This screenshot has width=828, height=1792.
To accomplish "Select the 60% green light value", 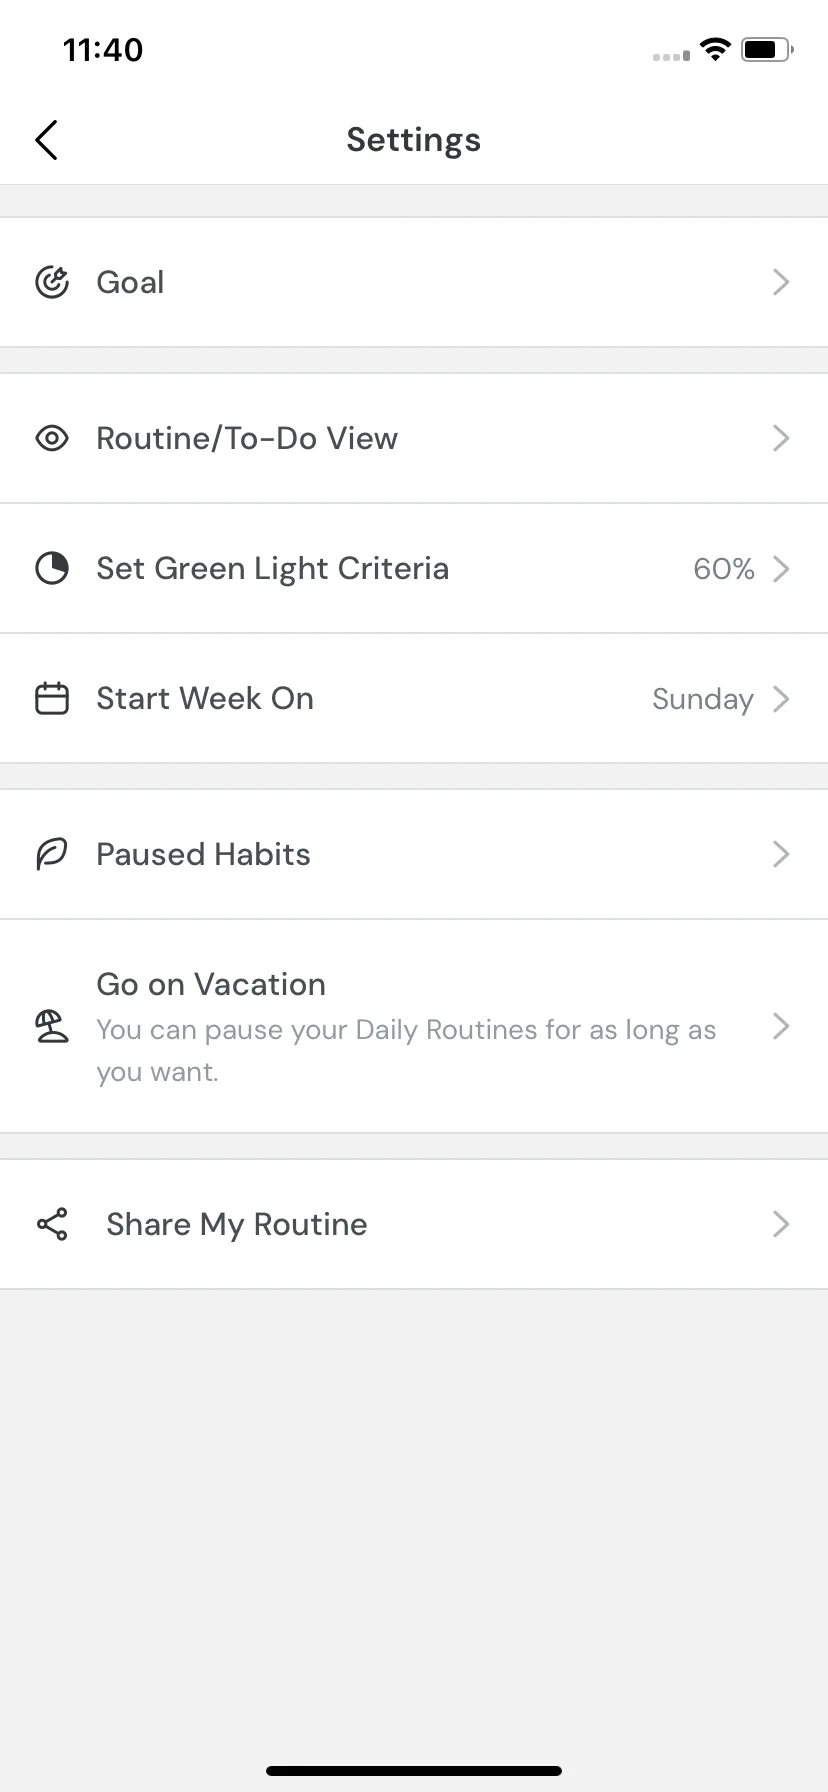I will click(x=724, y=569).
